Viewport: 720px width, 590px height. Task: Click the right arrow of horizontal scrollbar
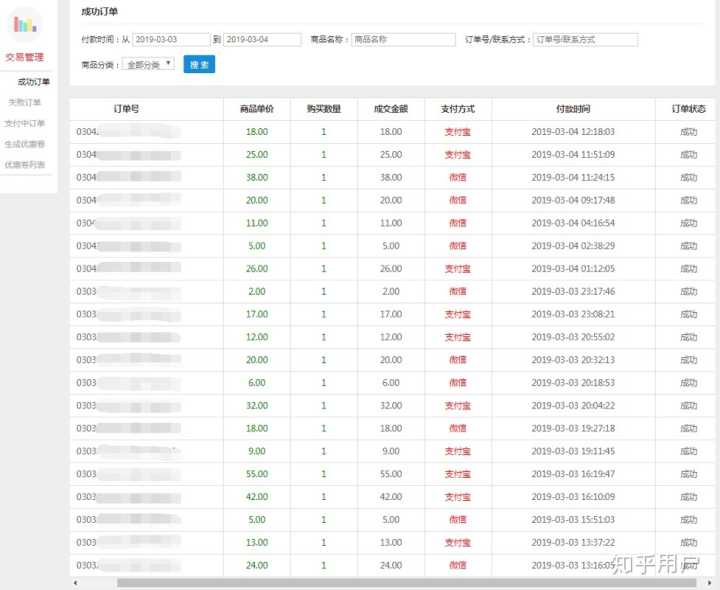[709, 583]
